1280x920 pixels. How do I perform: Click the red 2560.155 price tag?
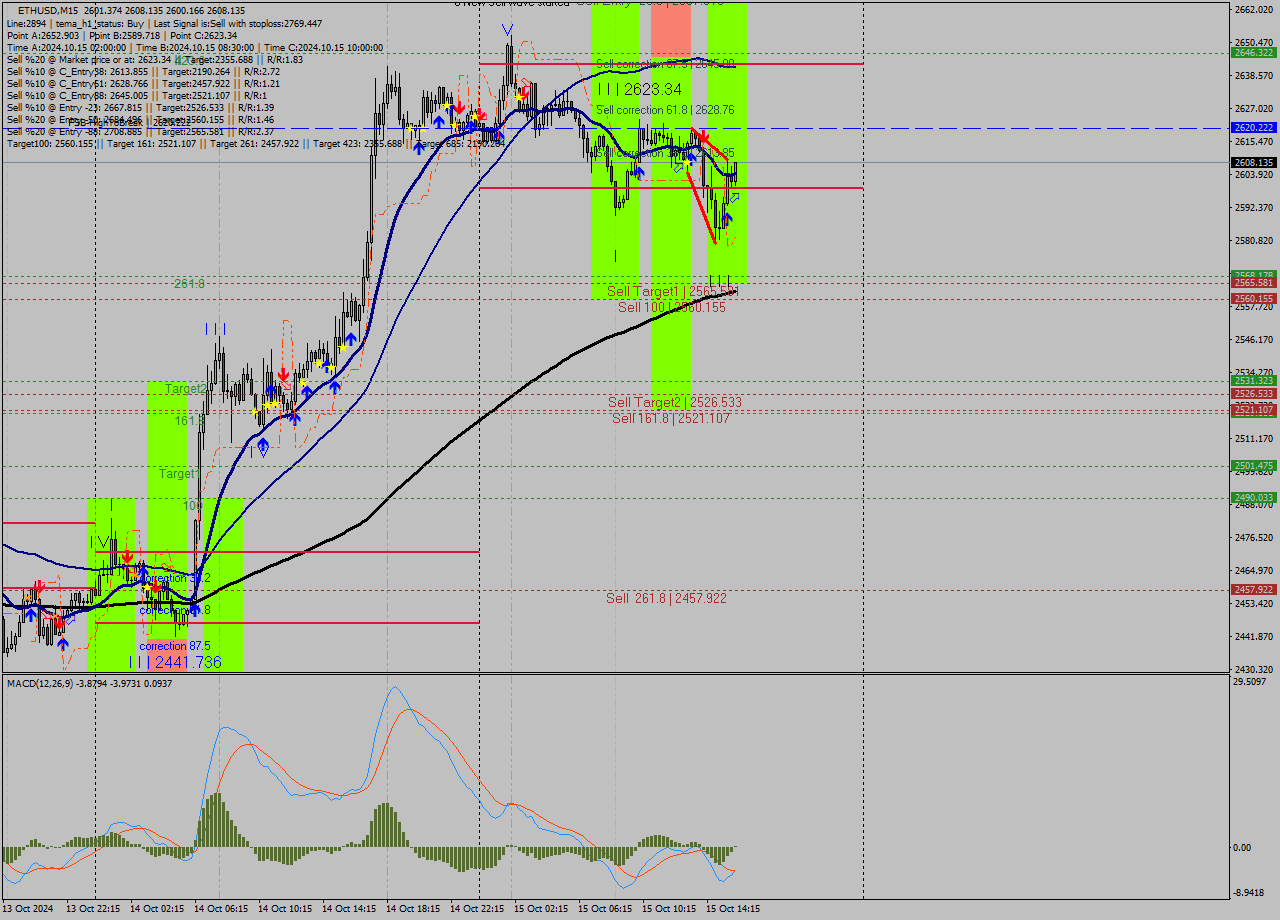pyautogui.click(x=1253, y=298)
